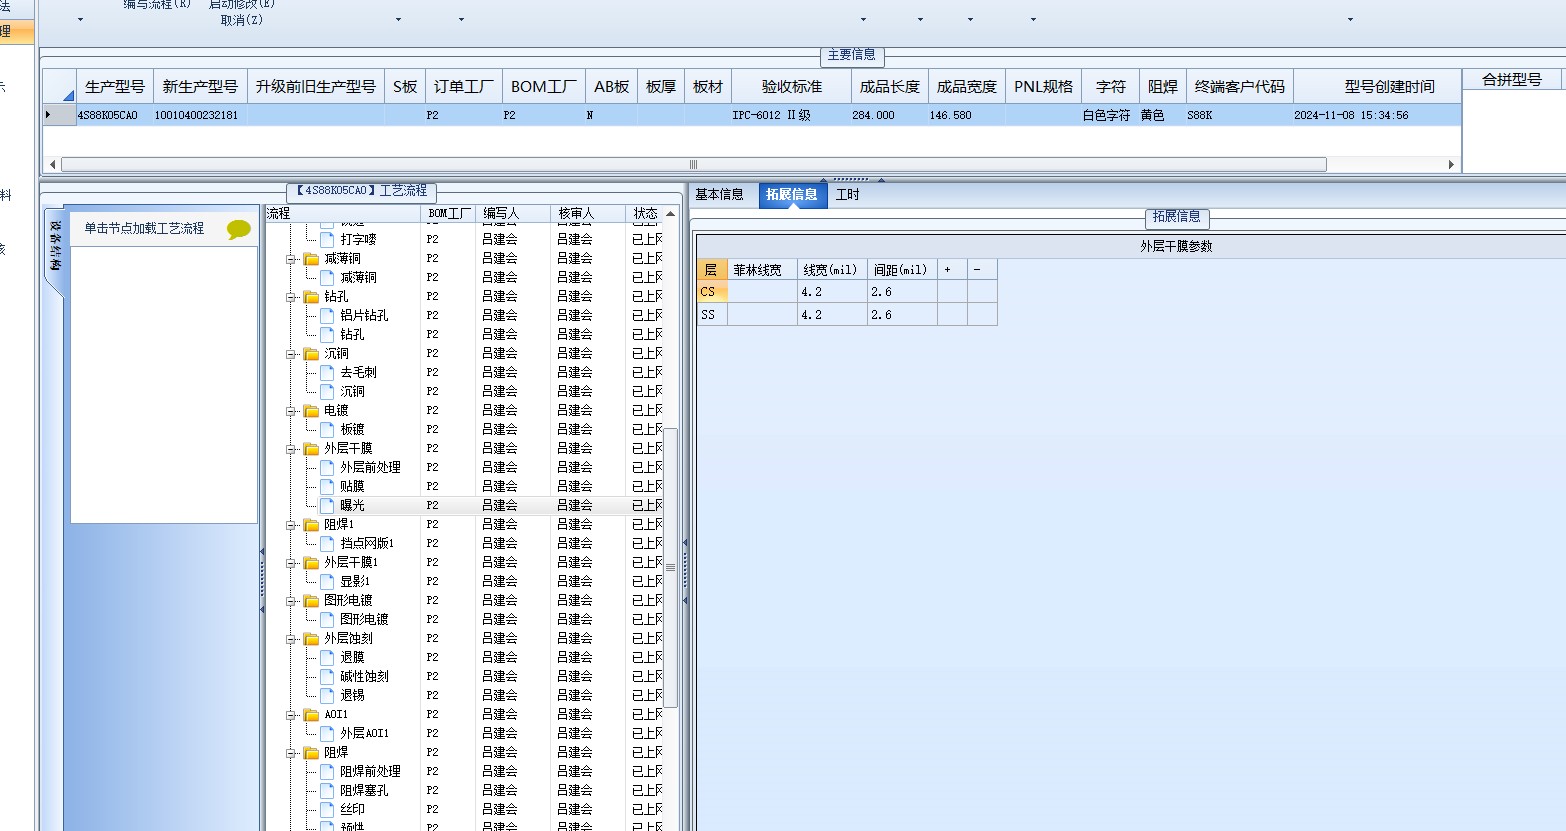The height and width of the screenshot is (831, 1566).
Task: Switch to the 基本信息 tab
Action: (x=720, y=195)
